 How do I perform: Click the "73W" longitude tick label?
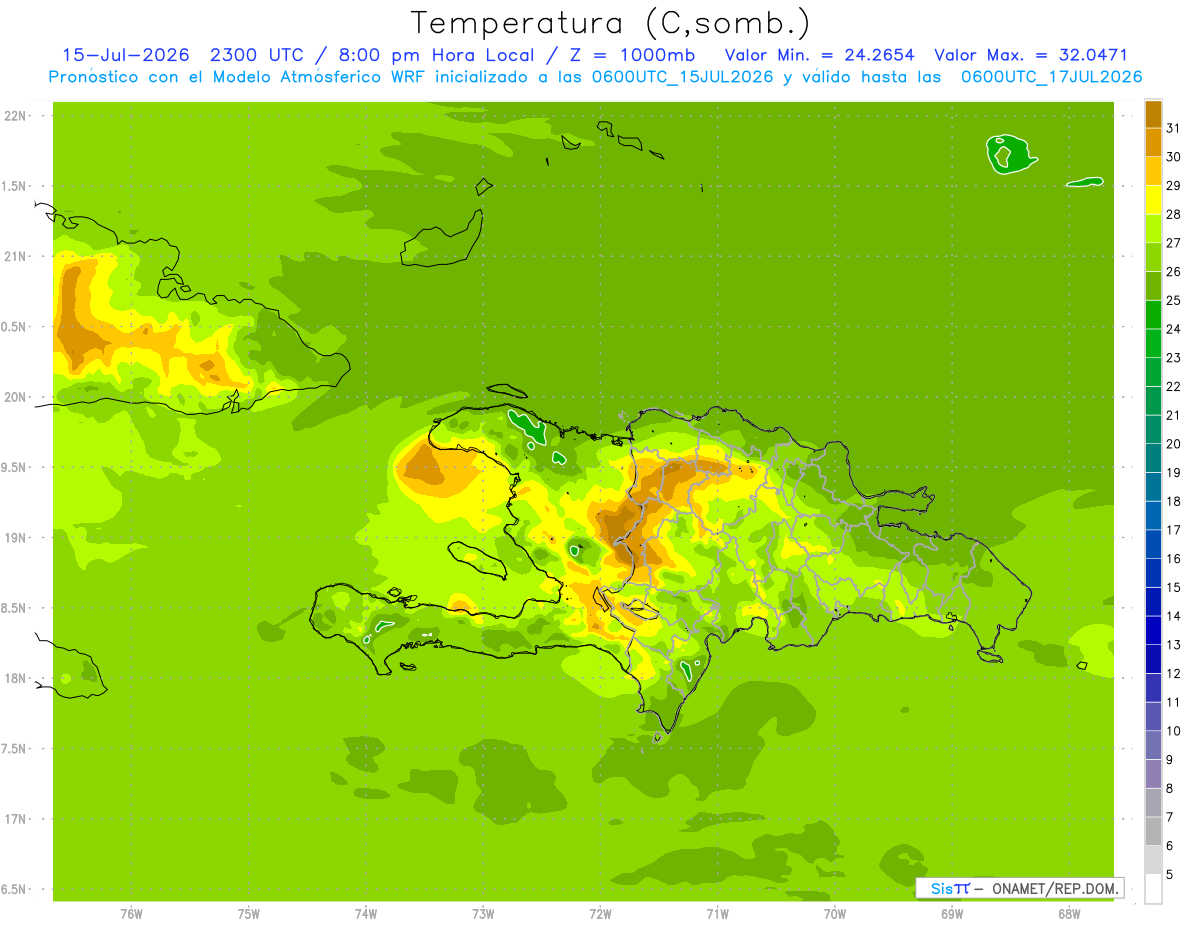click(483, 913)
